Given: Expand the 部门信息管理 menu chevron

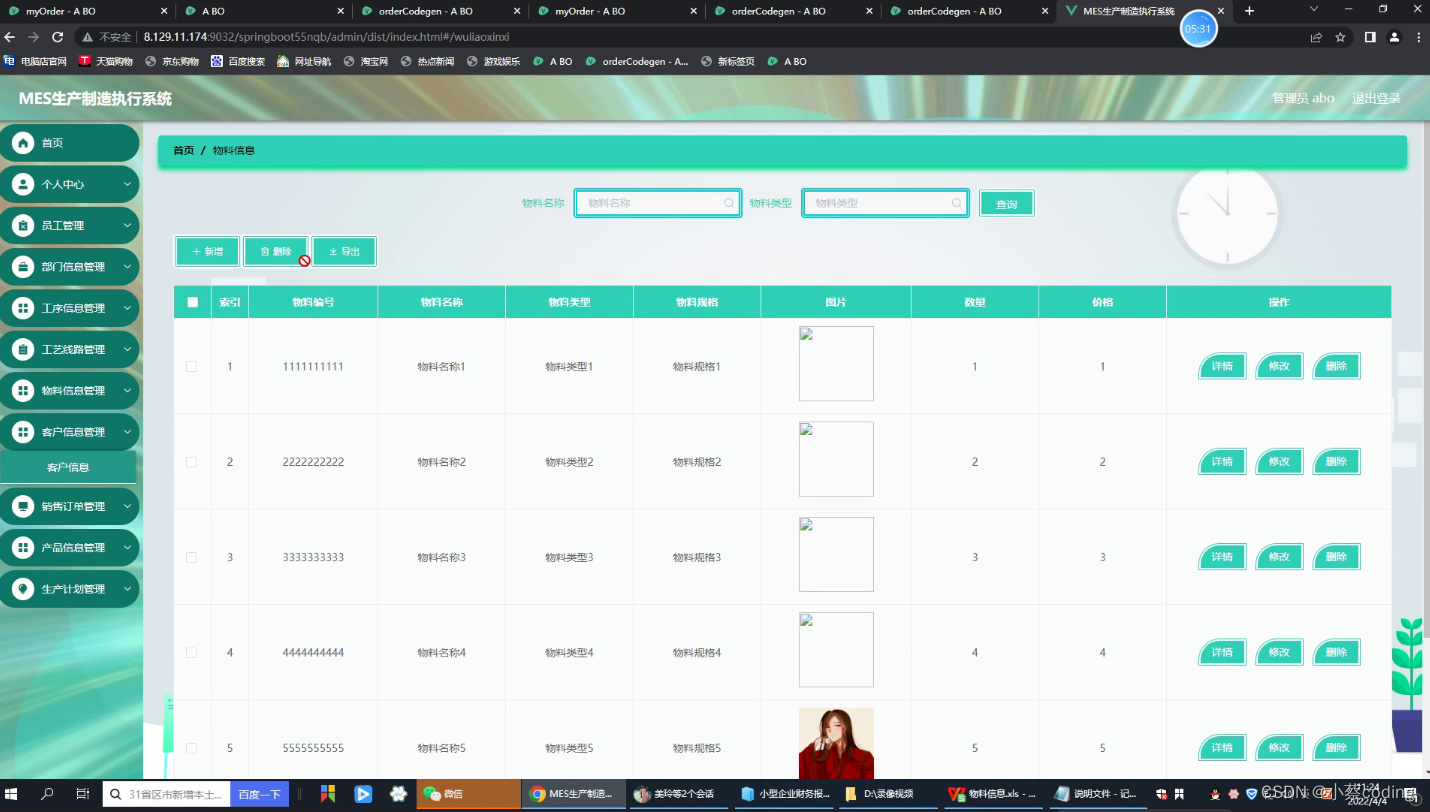Looking at the screenshot, I should click(128, 266).
